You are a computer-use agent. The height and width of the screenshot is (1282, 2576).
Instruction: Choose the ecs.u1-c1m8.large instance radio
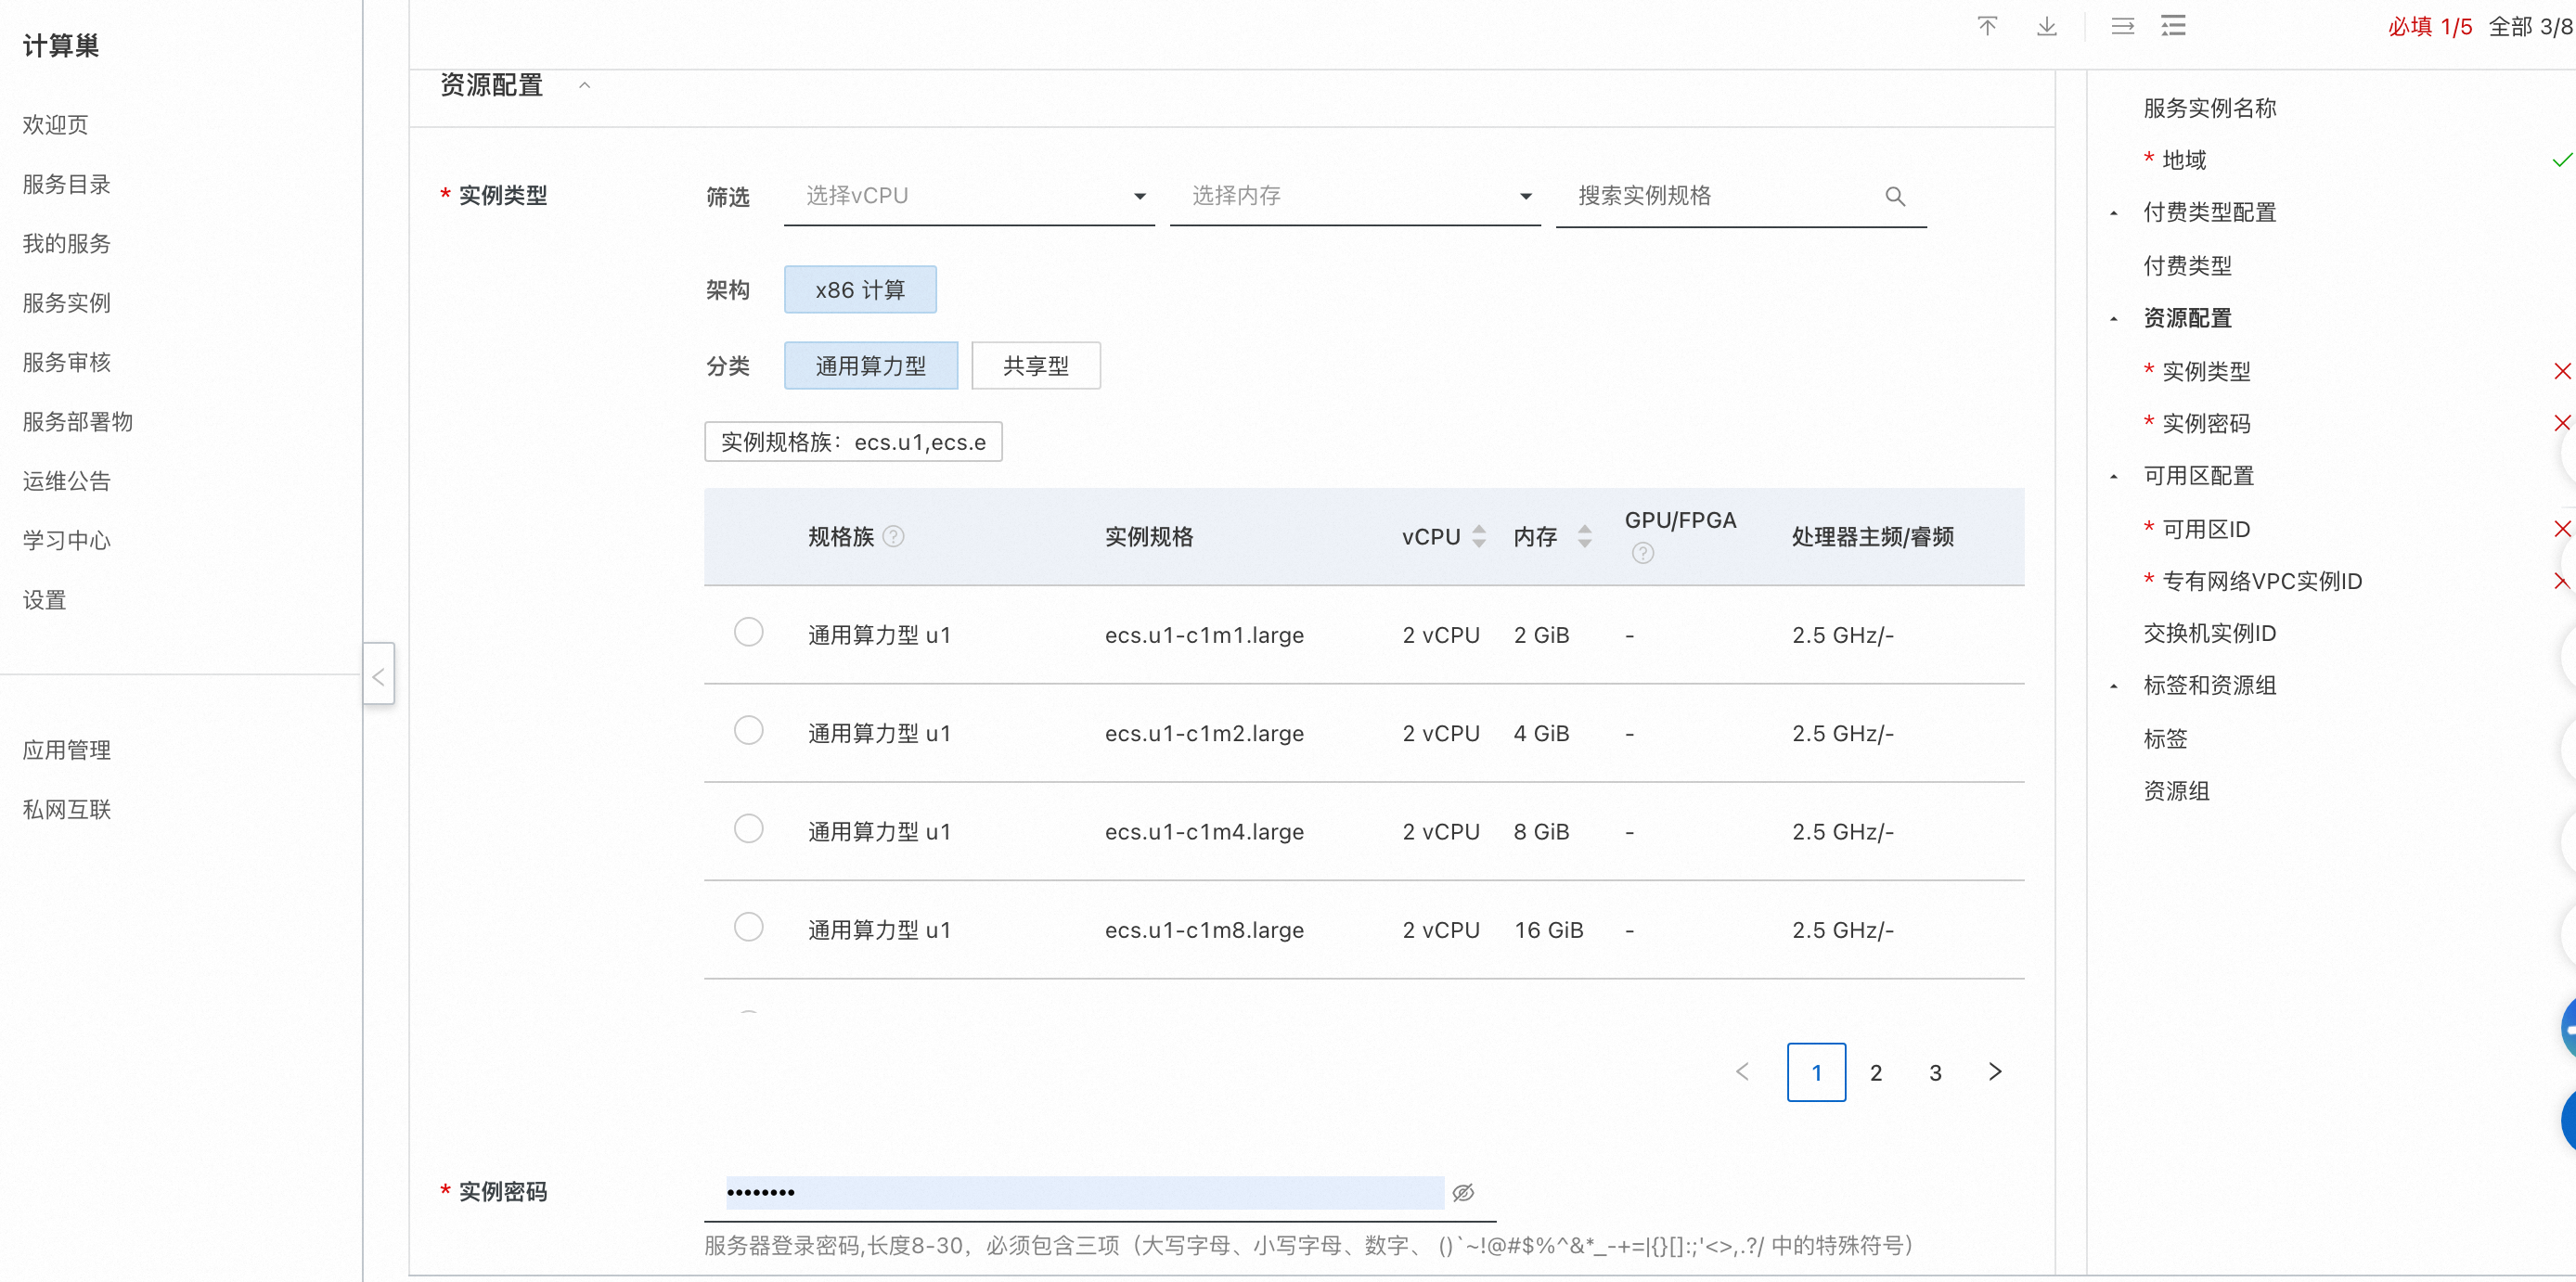pos(748,928)
